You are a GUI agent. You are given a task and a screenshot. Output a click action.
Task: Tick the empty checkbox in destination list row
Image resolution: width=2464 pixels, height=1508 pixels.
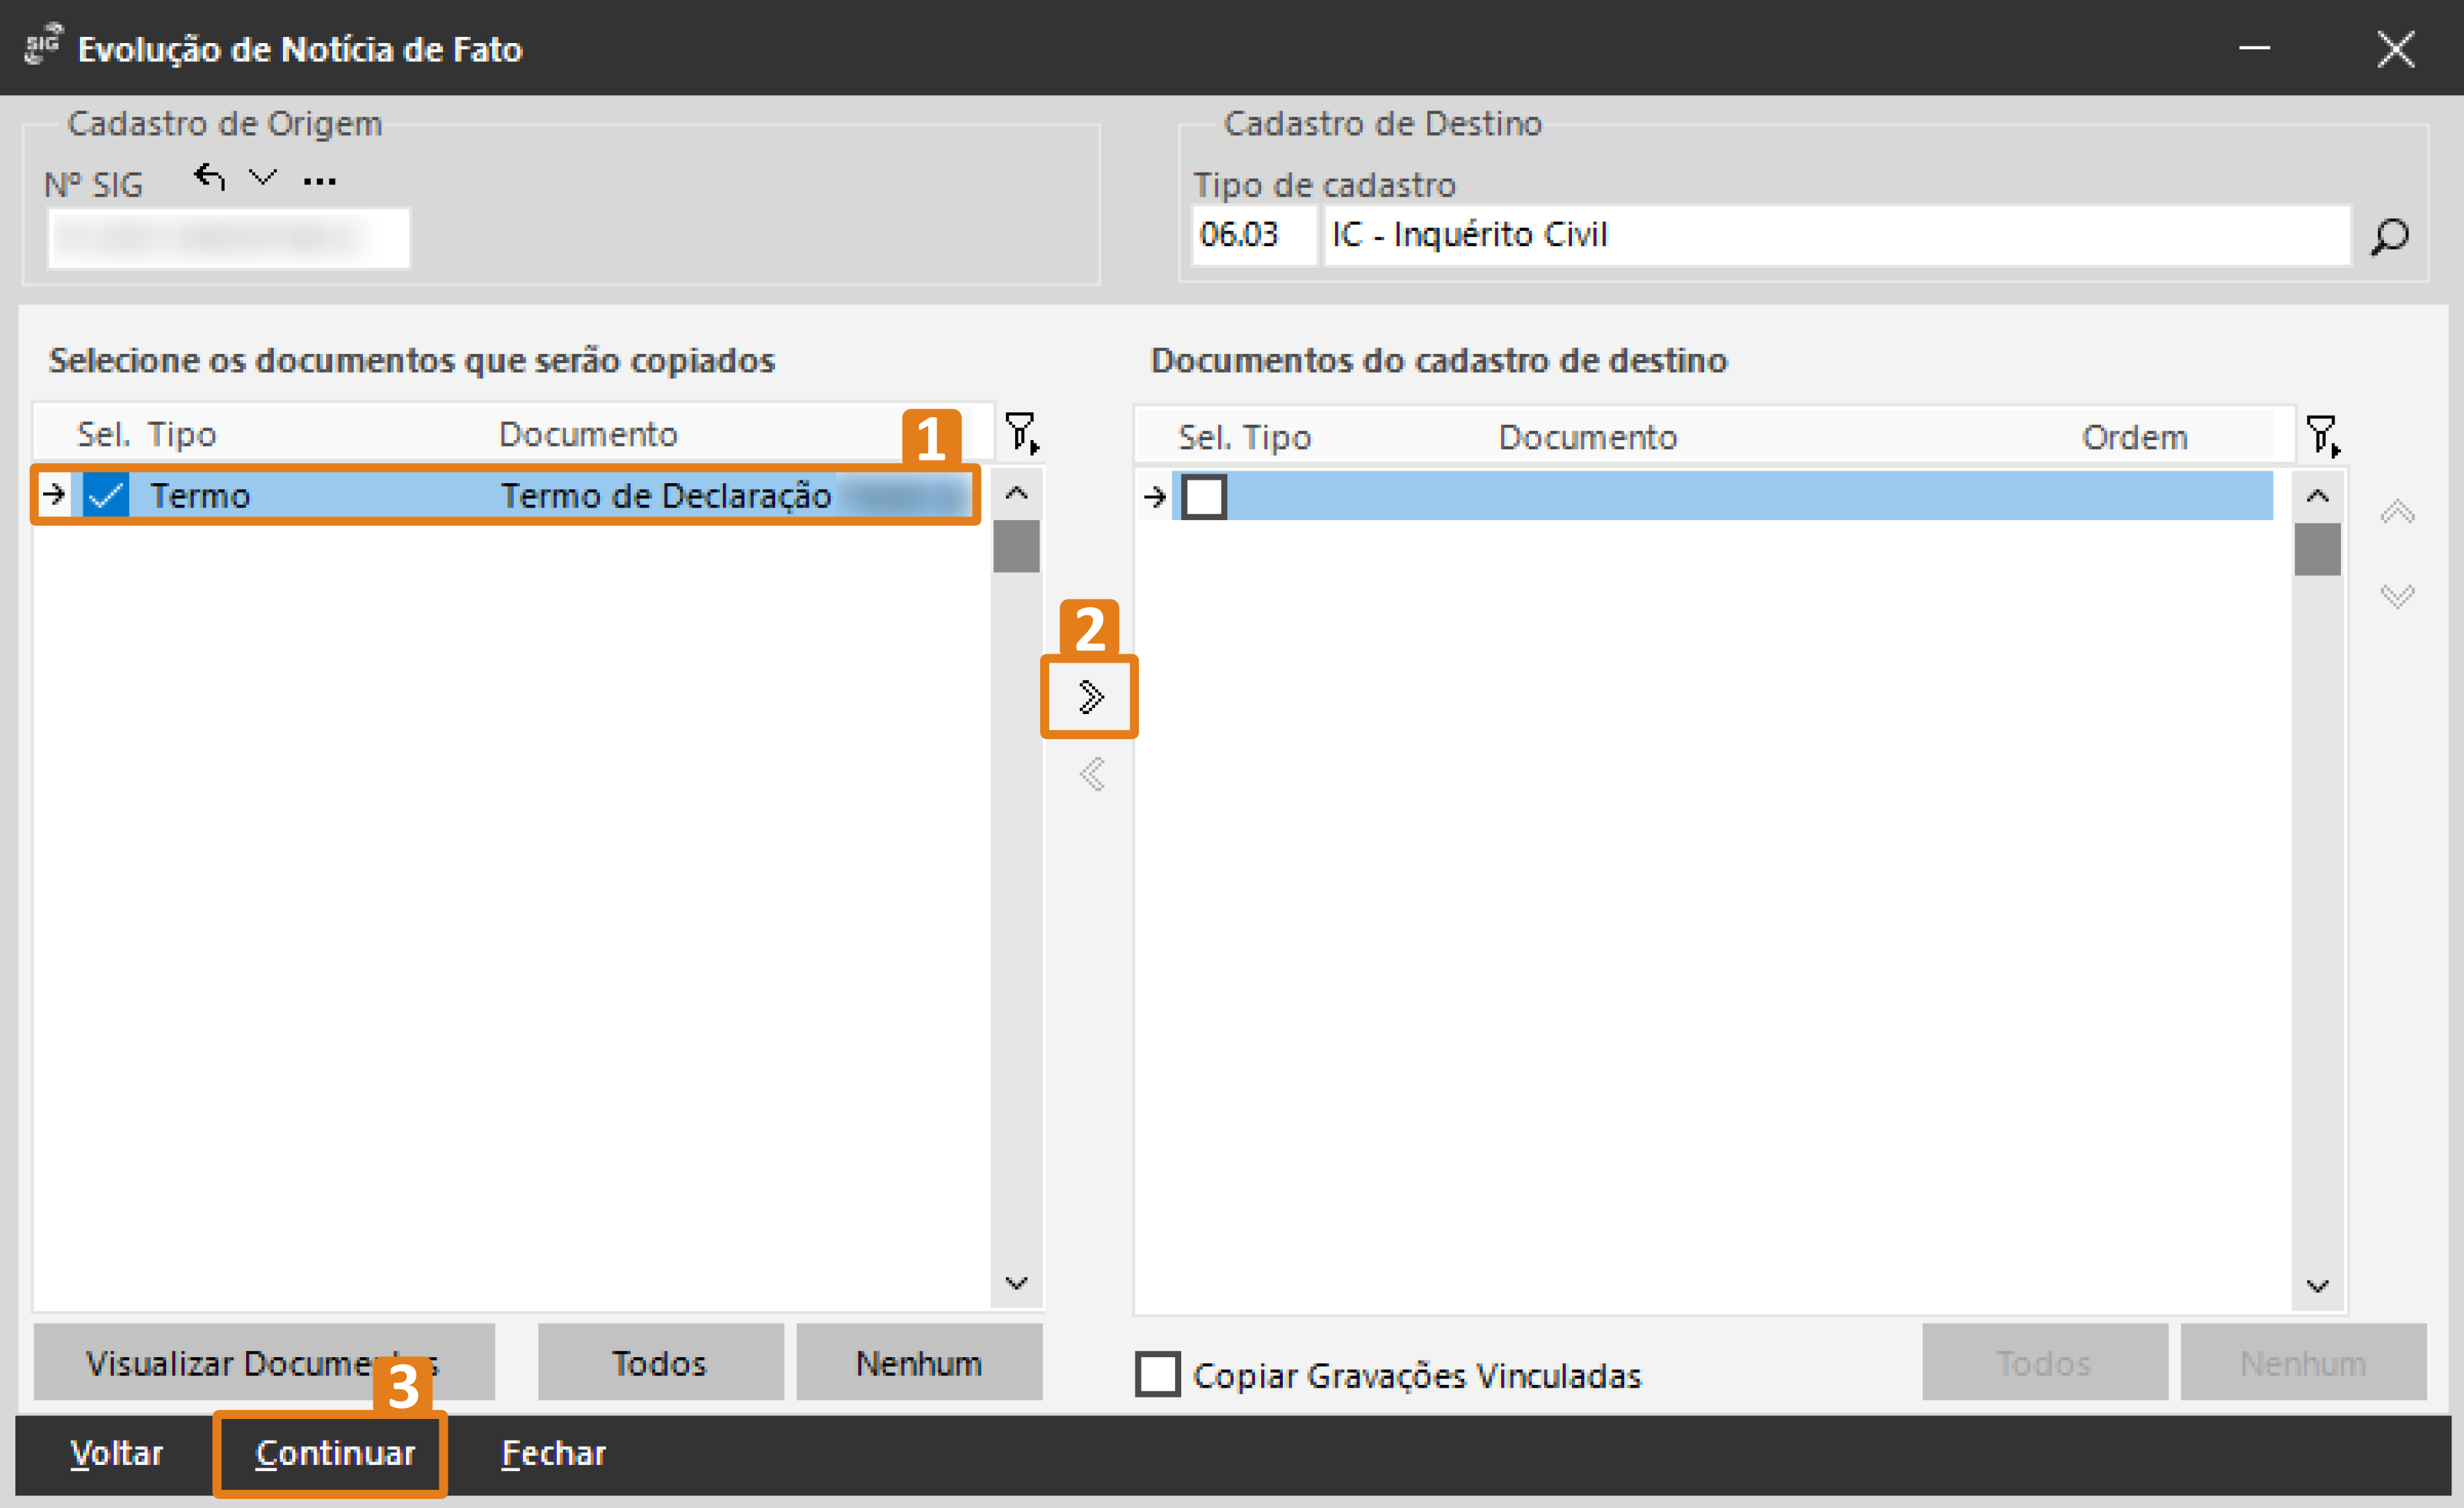(x=1203, y=497)
